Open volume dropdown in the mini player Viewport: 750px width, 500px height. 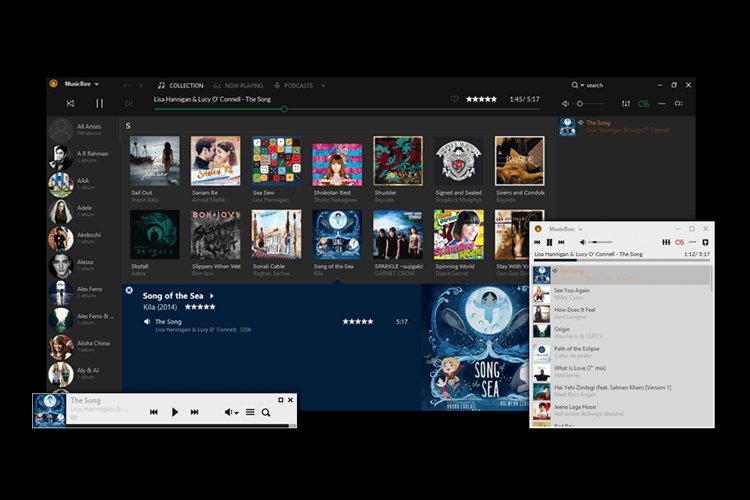231,412
